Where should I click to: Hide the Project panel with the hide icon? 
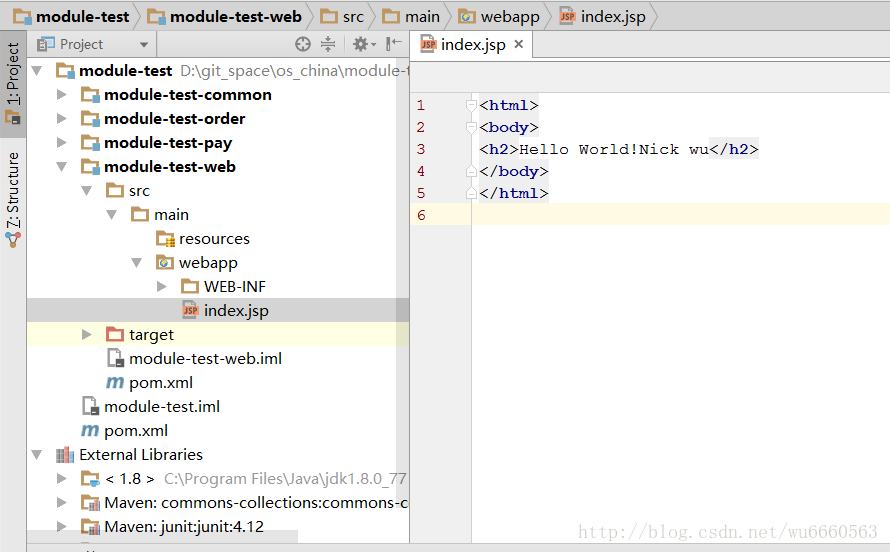pos(395,44)
